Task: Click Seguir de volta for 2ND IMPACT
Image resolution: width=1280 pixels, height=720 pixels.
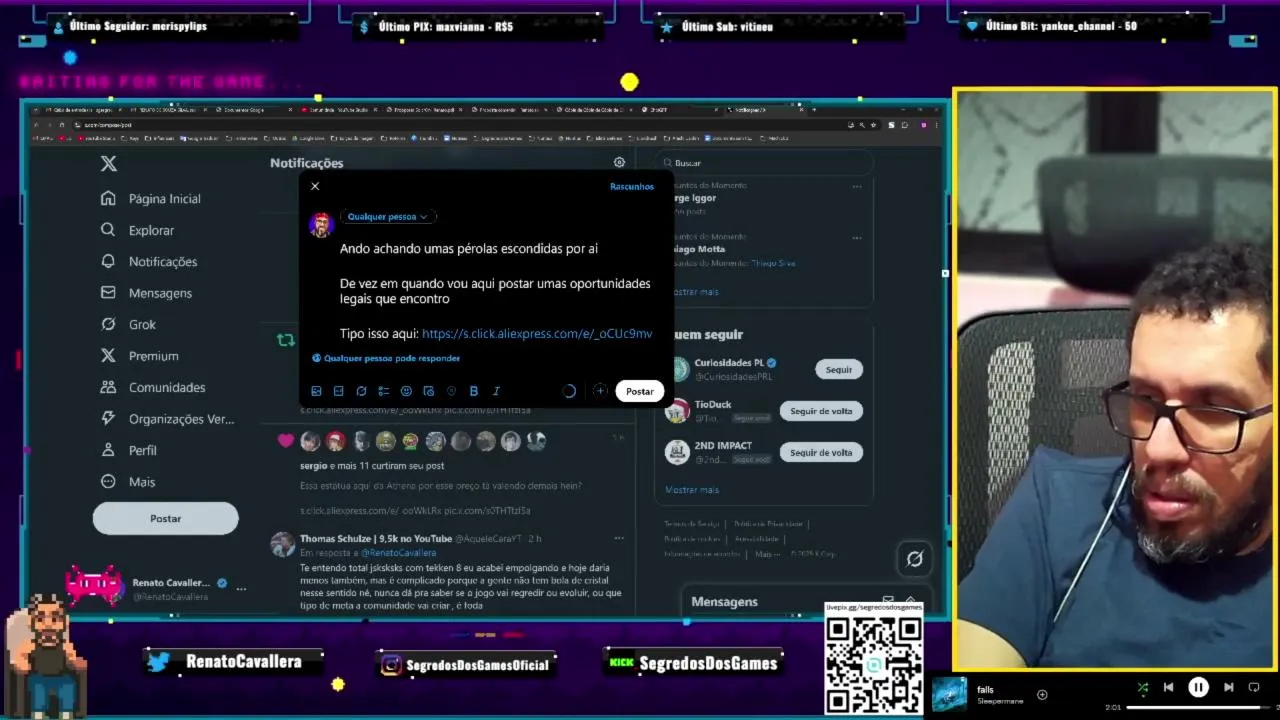Action: click(821, 453)
